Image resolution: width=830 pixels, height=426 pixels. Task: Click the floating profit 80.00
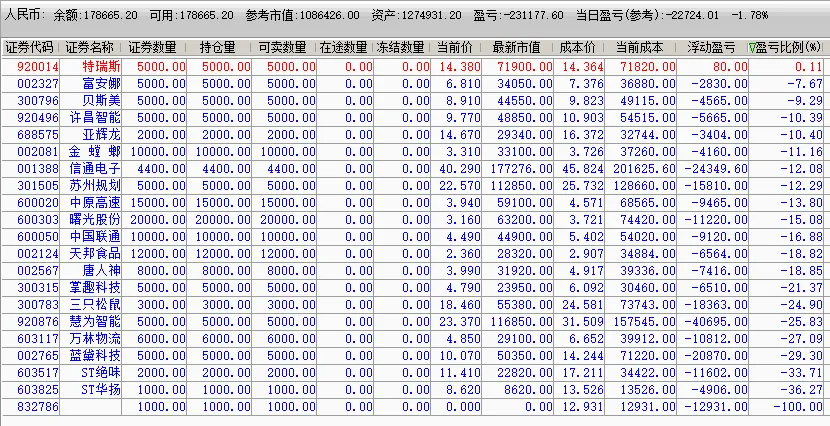730,67
